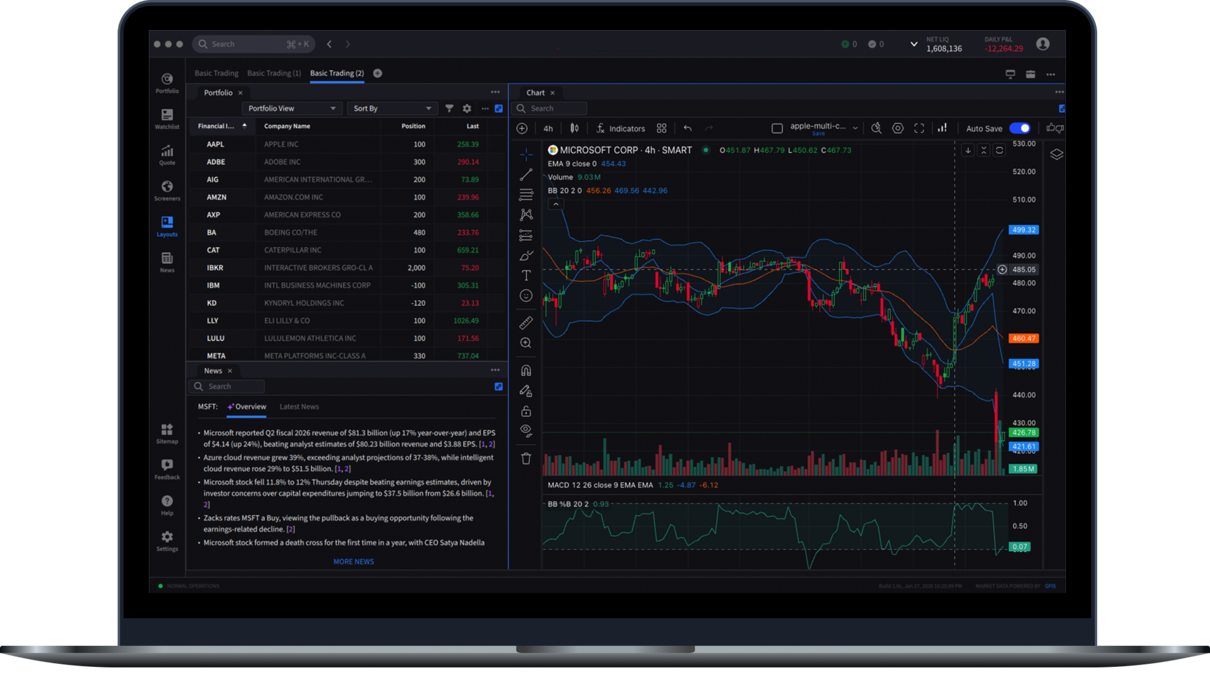1210x695 pixels.
Task: Open the Sort By dropdown
Action: tap(391, 108)
